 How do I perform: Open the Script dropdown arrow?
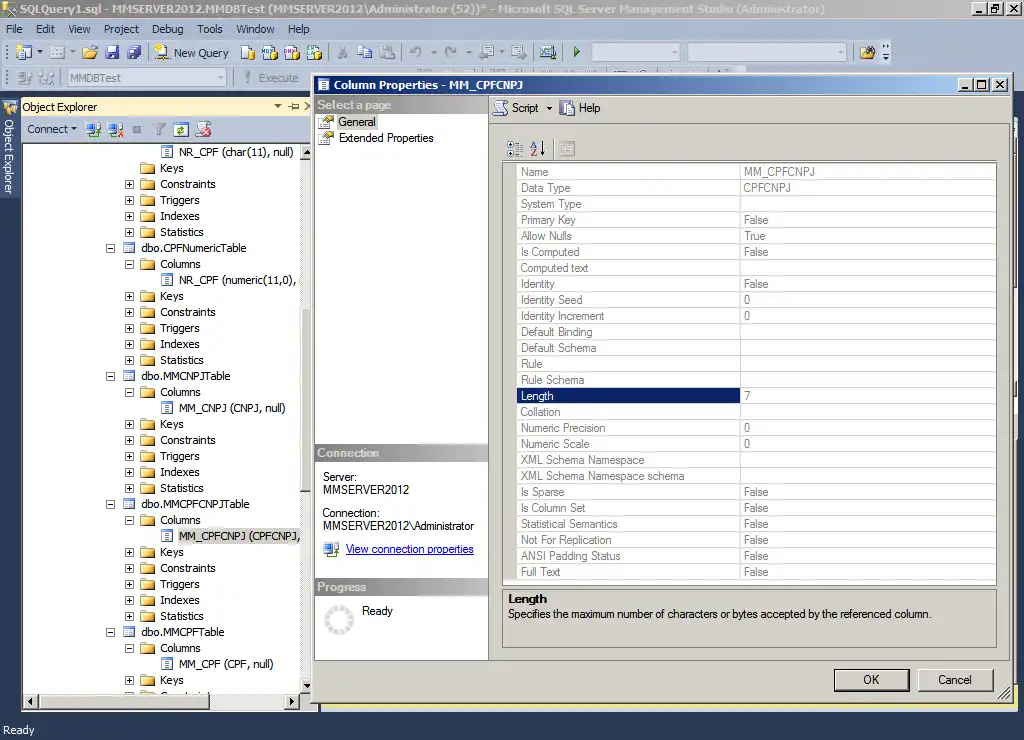[x=547, y=108]
